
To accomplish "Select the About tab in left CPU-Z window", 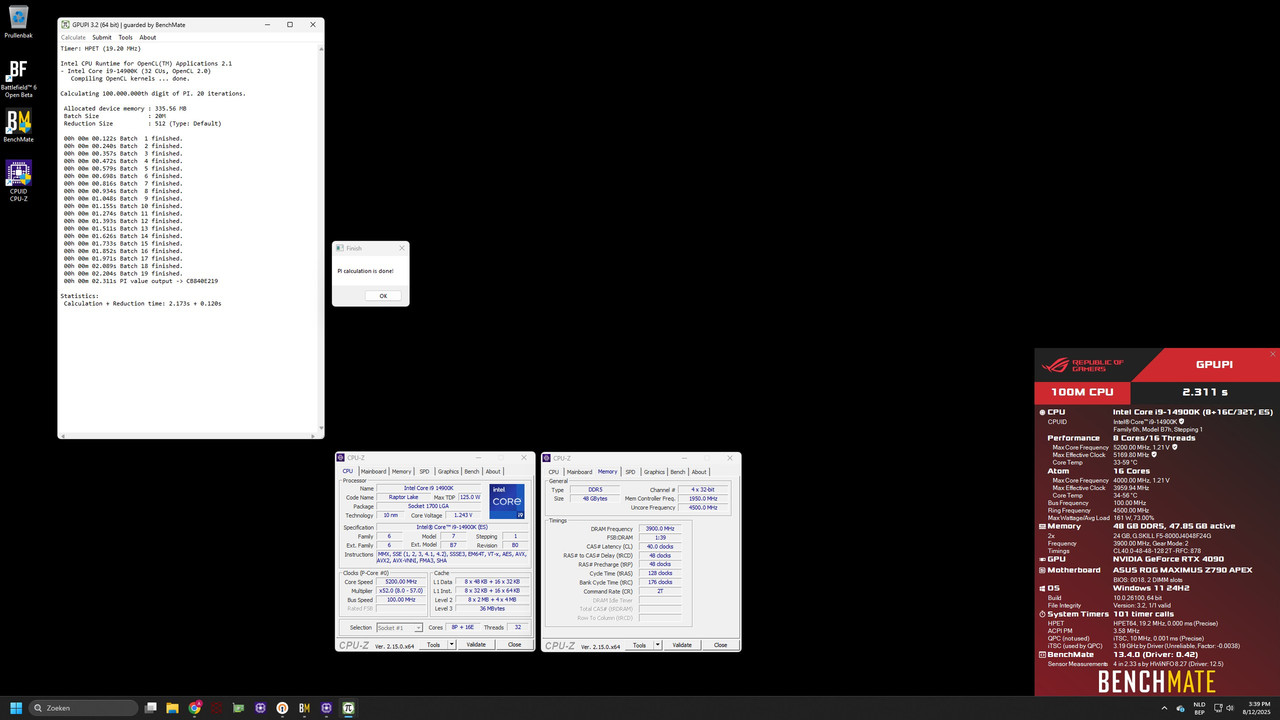I will pos(493,471).
